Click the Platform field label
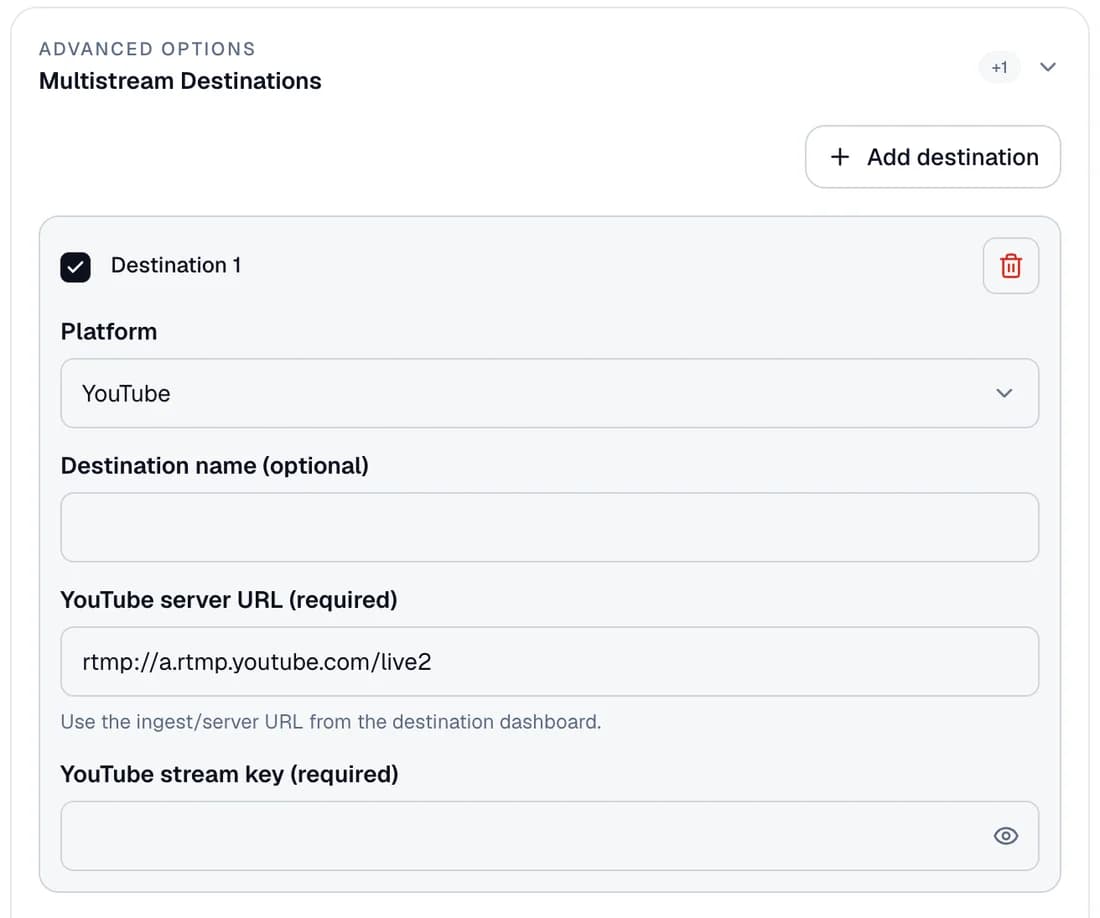 [x=109, y=332]
